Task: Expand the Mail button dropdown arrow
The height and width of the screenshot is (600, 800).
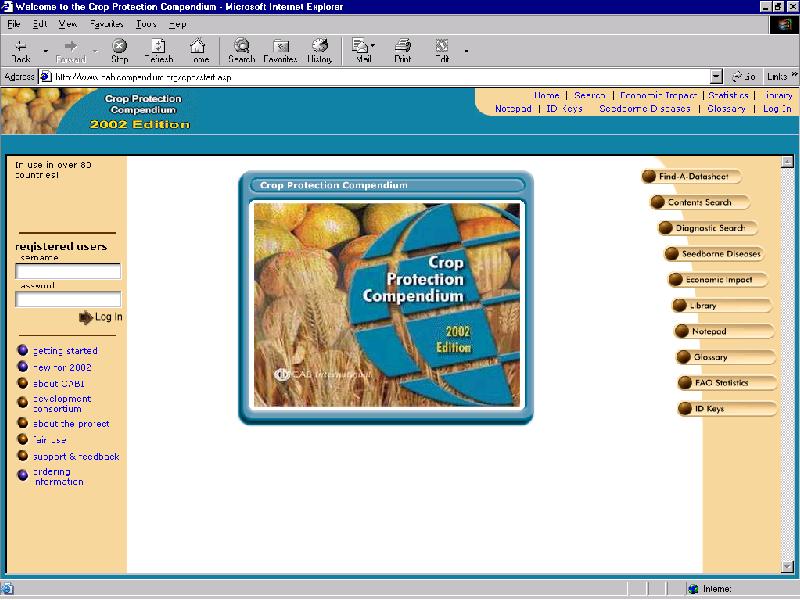Action: click(373, 45)
